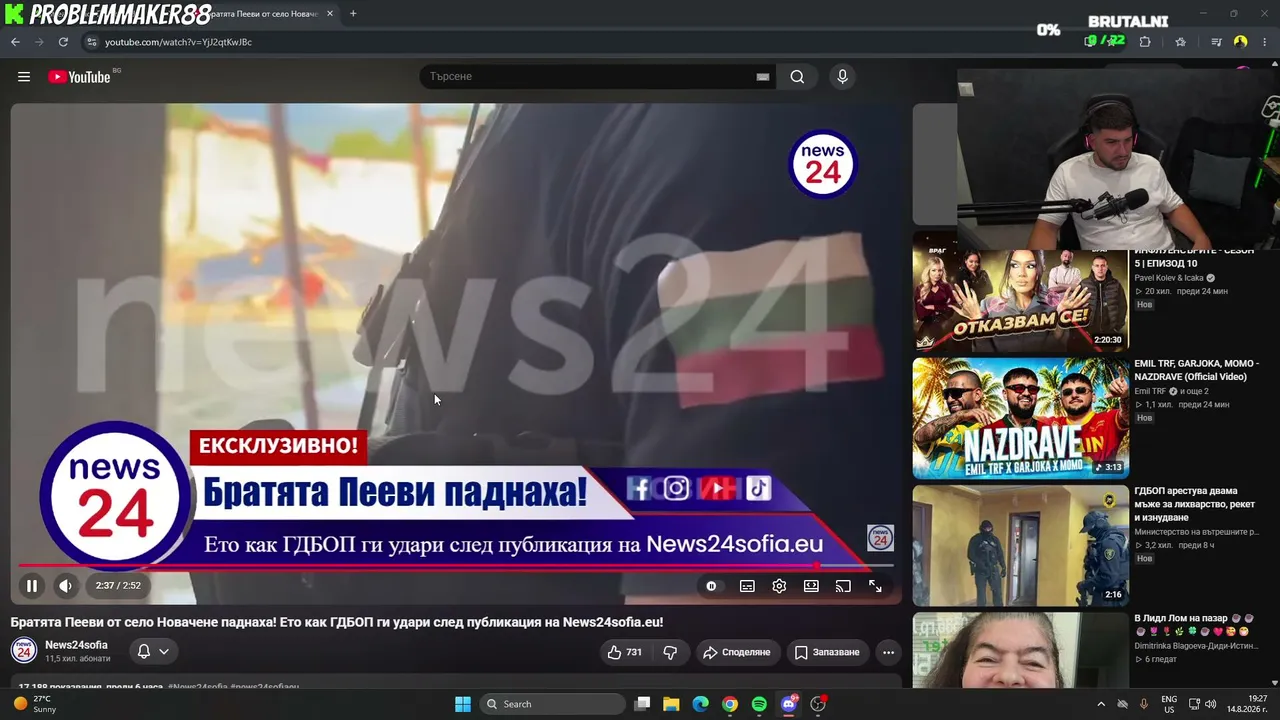1280x720 pixels.
Task: Click the video title text
Action: [x=337, y=622]
